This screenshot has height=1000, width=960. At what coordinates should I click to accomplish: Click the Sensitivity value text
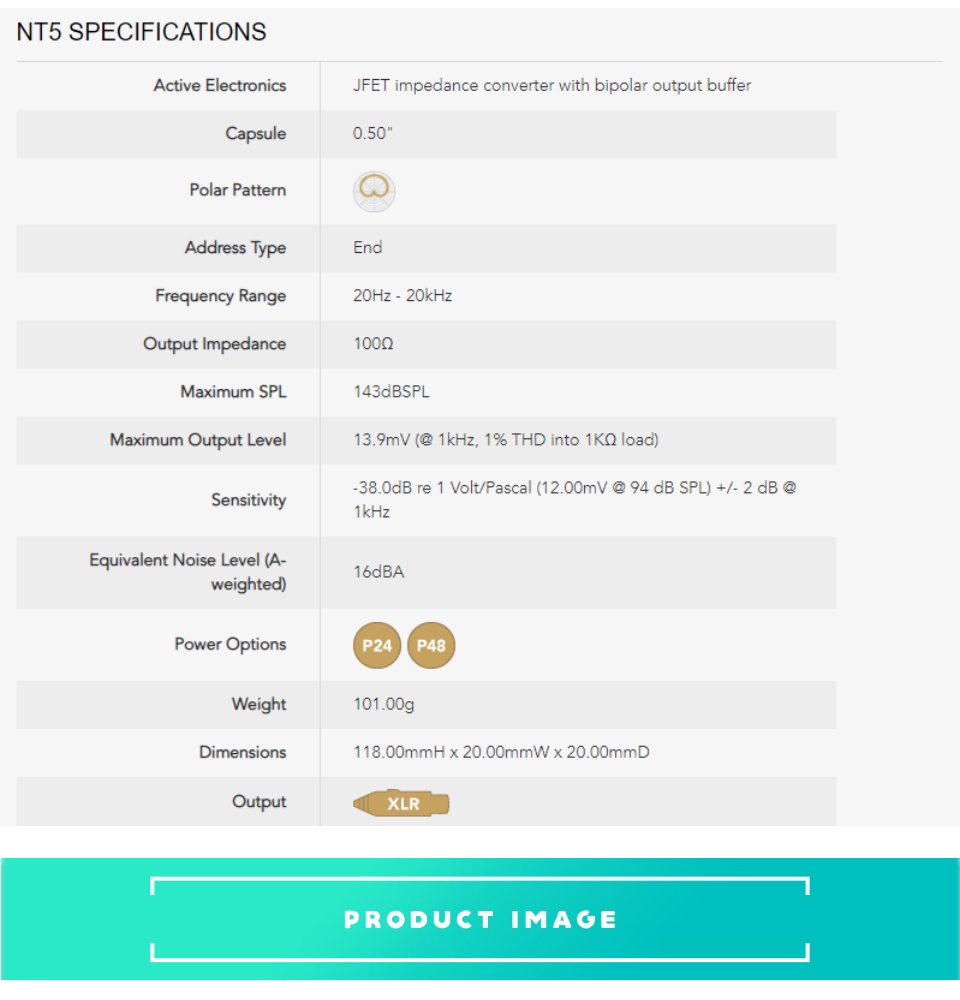[574, 500]
